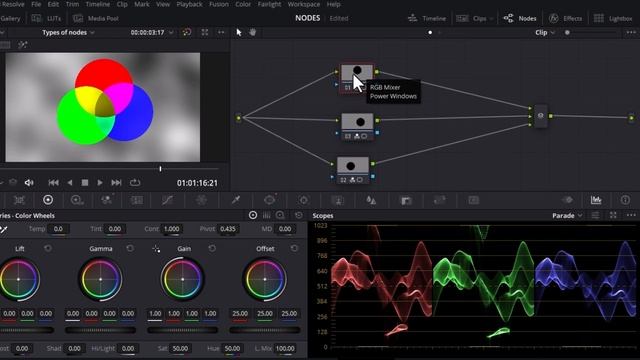Image resolution: width=640 pixels, height=360 pixels.
Task: Switch color wheels to Primaries Bars mode
Action: (267, 215)
